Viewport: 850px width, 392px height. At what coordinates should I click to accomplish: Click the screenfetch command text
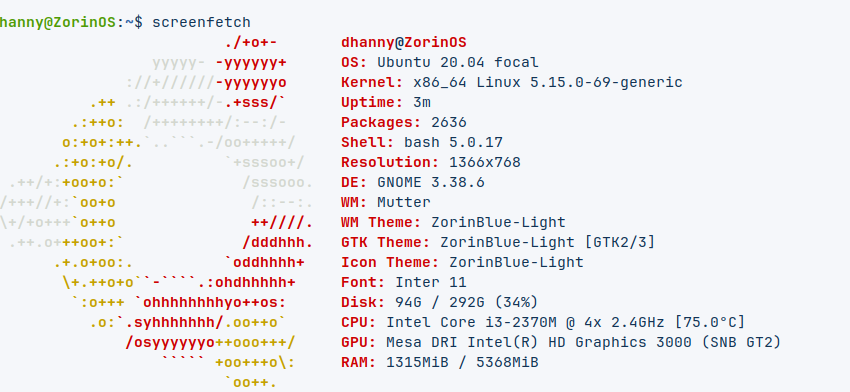[x=201, y=23]
